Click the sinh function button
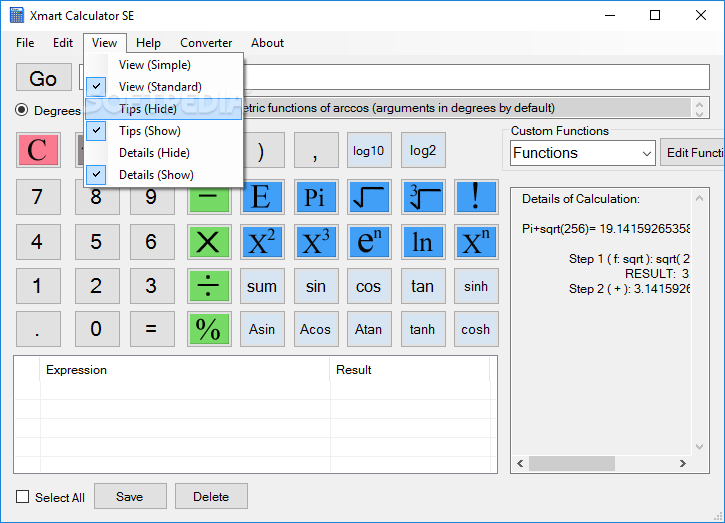The width and height of the screenshot is (725, 523). [x=476, y=286]
